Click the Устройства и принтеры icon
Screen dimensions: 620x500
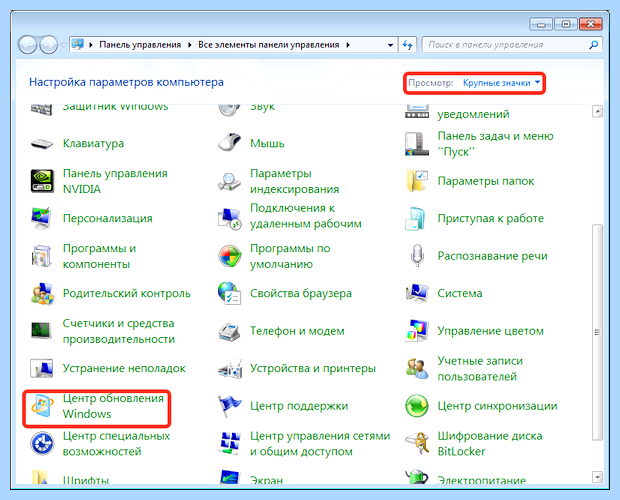pyautogui.click(x=230, y=368)
